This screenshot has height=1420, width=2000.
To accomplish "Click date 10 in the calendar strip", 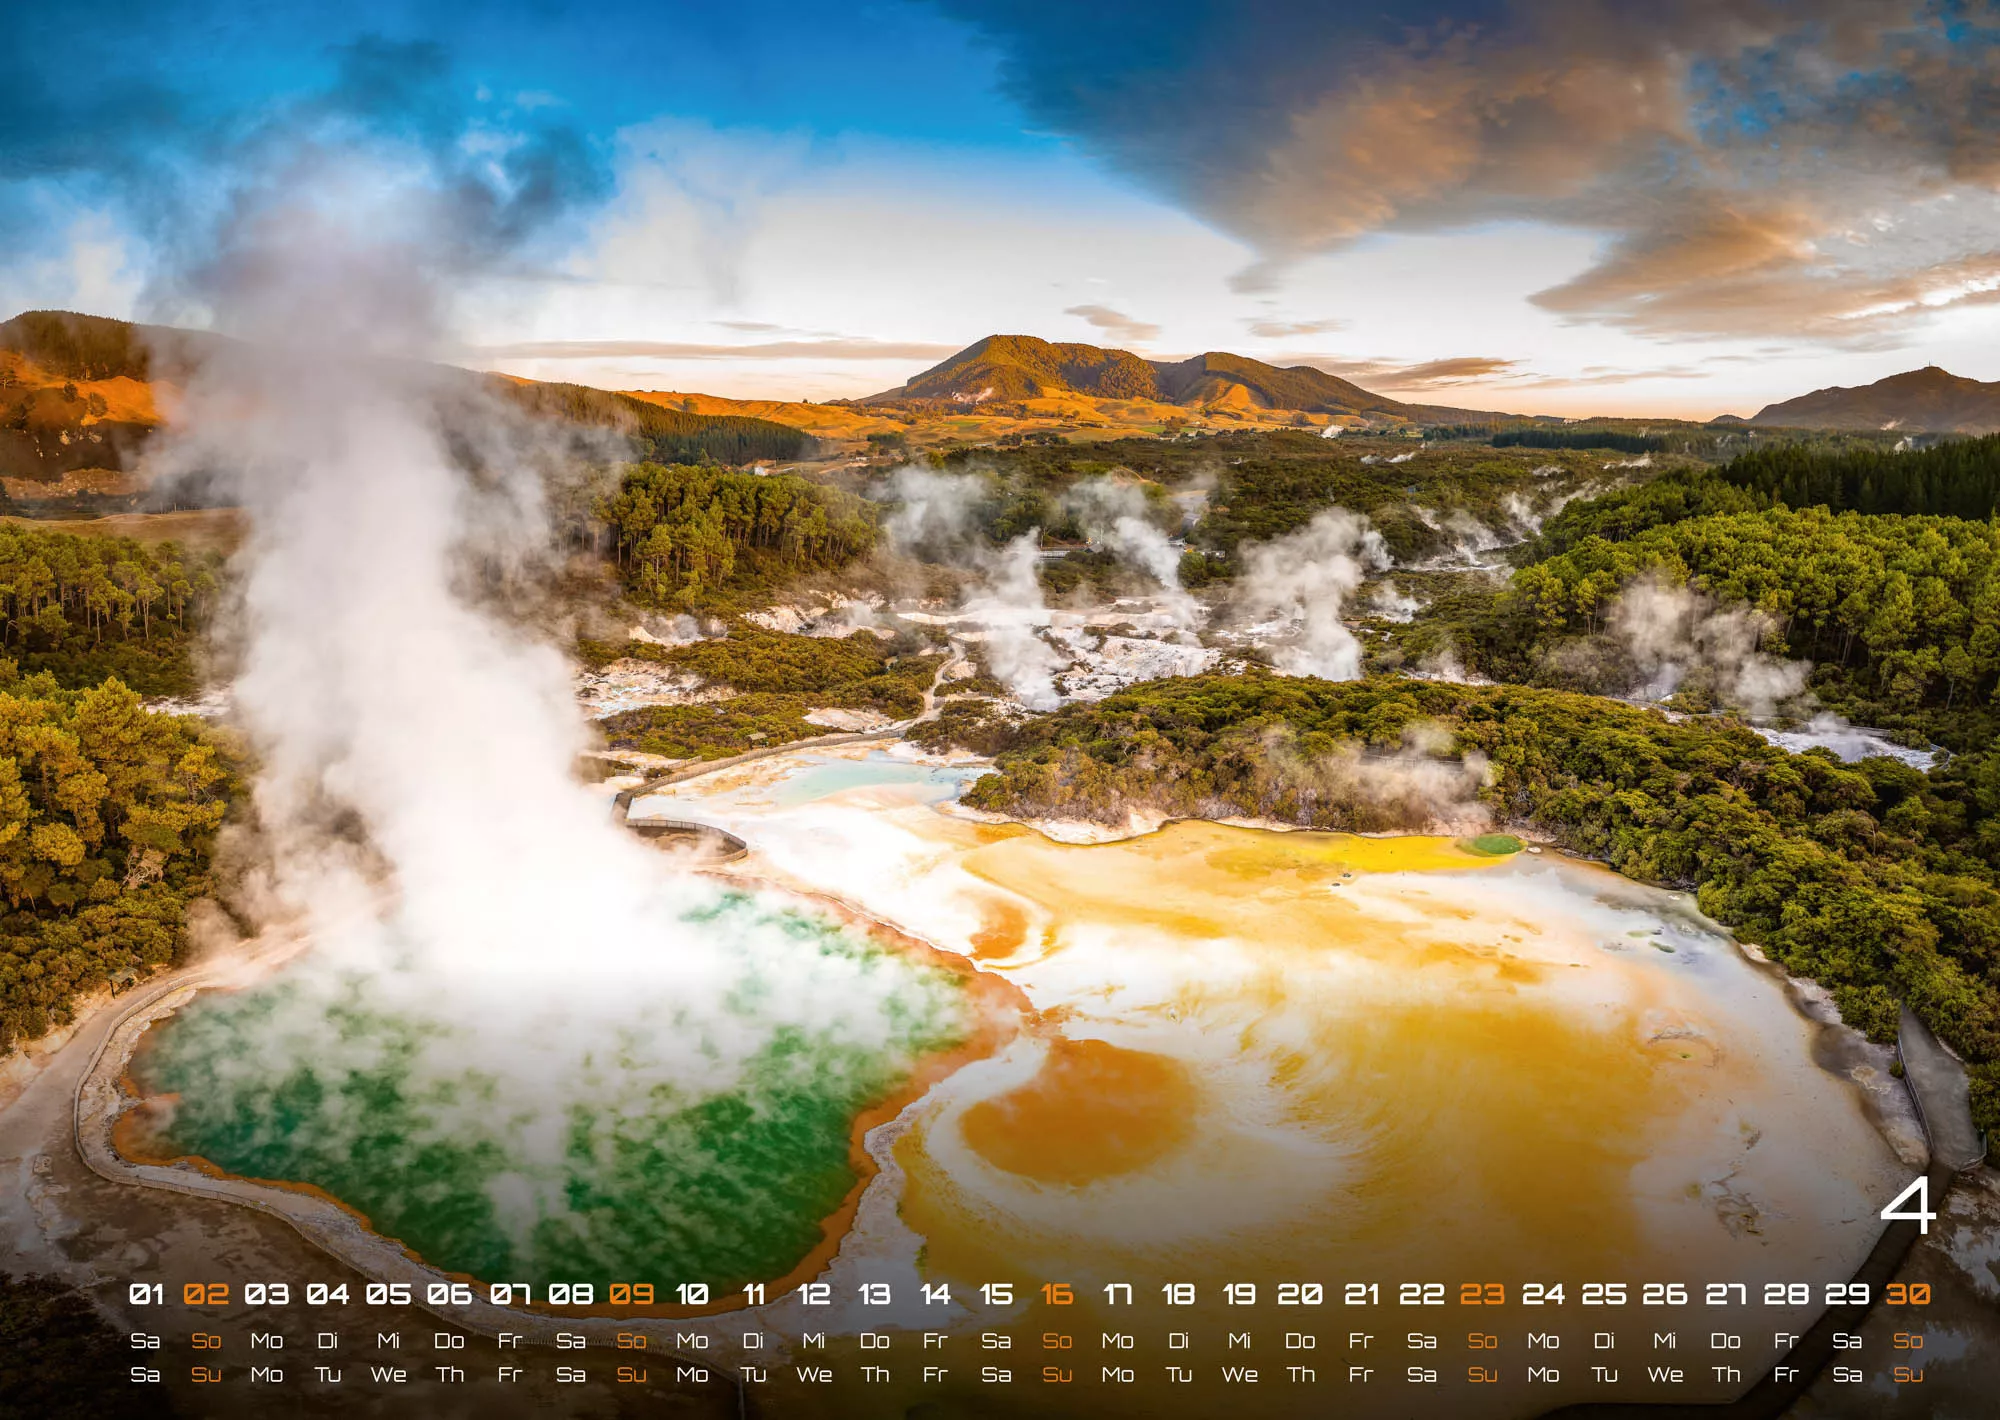I will click(x=692, y=1295).
